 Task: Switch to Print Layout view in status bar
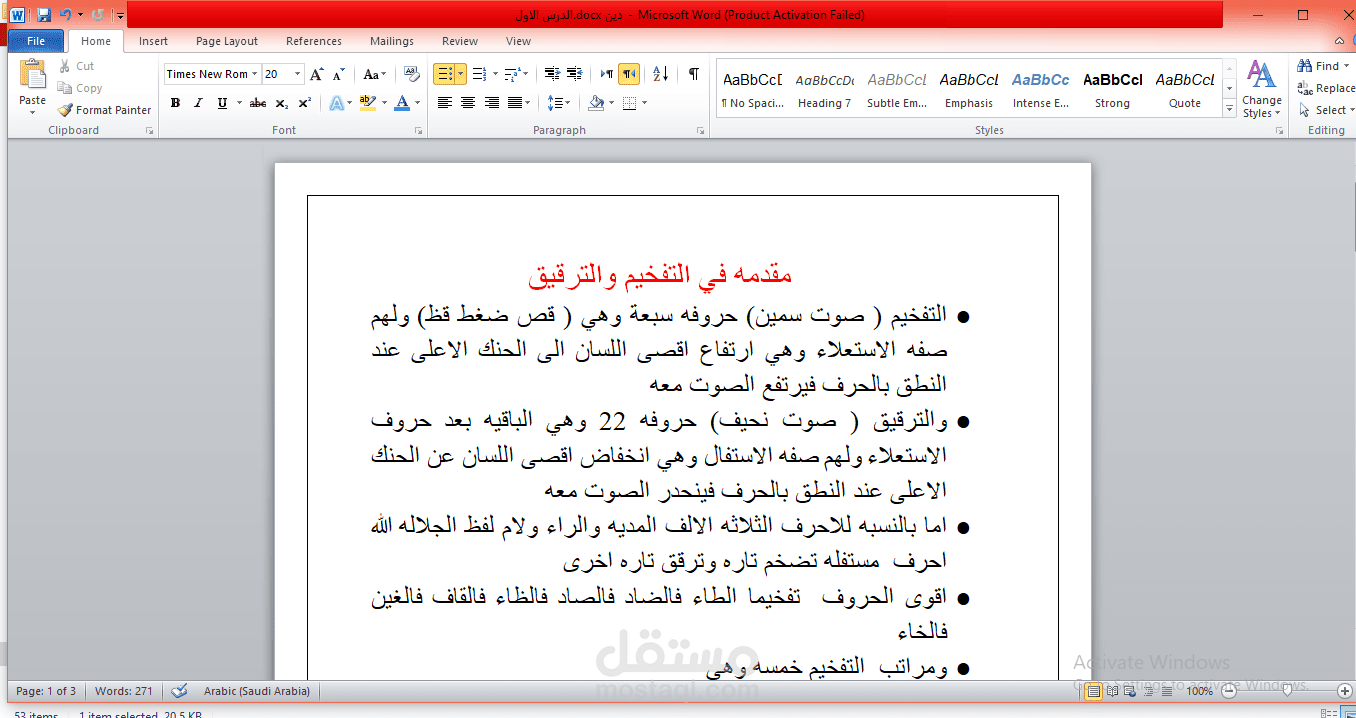[x=1093, y=690]
